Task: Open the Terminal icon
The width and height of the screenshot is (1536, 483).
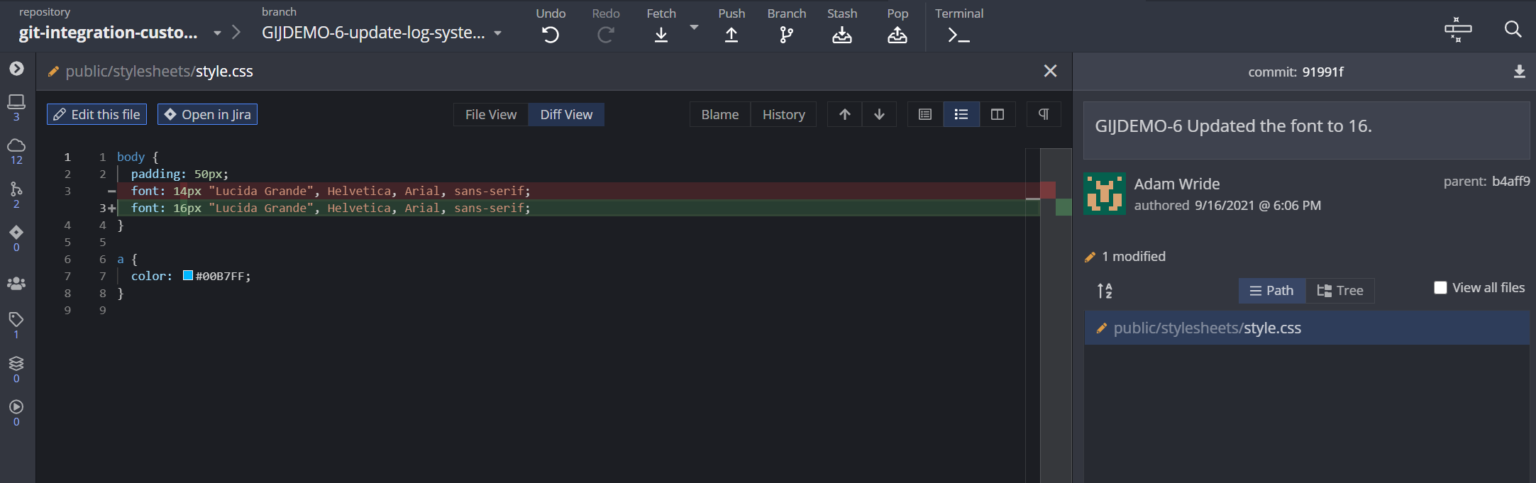Action: click(959, 35)
